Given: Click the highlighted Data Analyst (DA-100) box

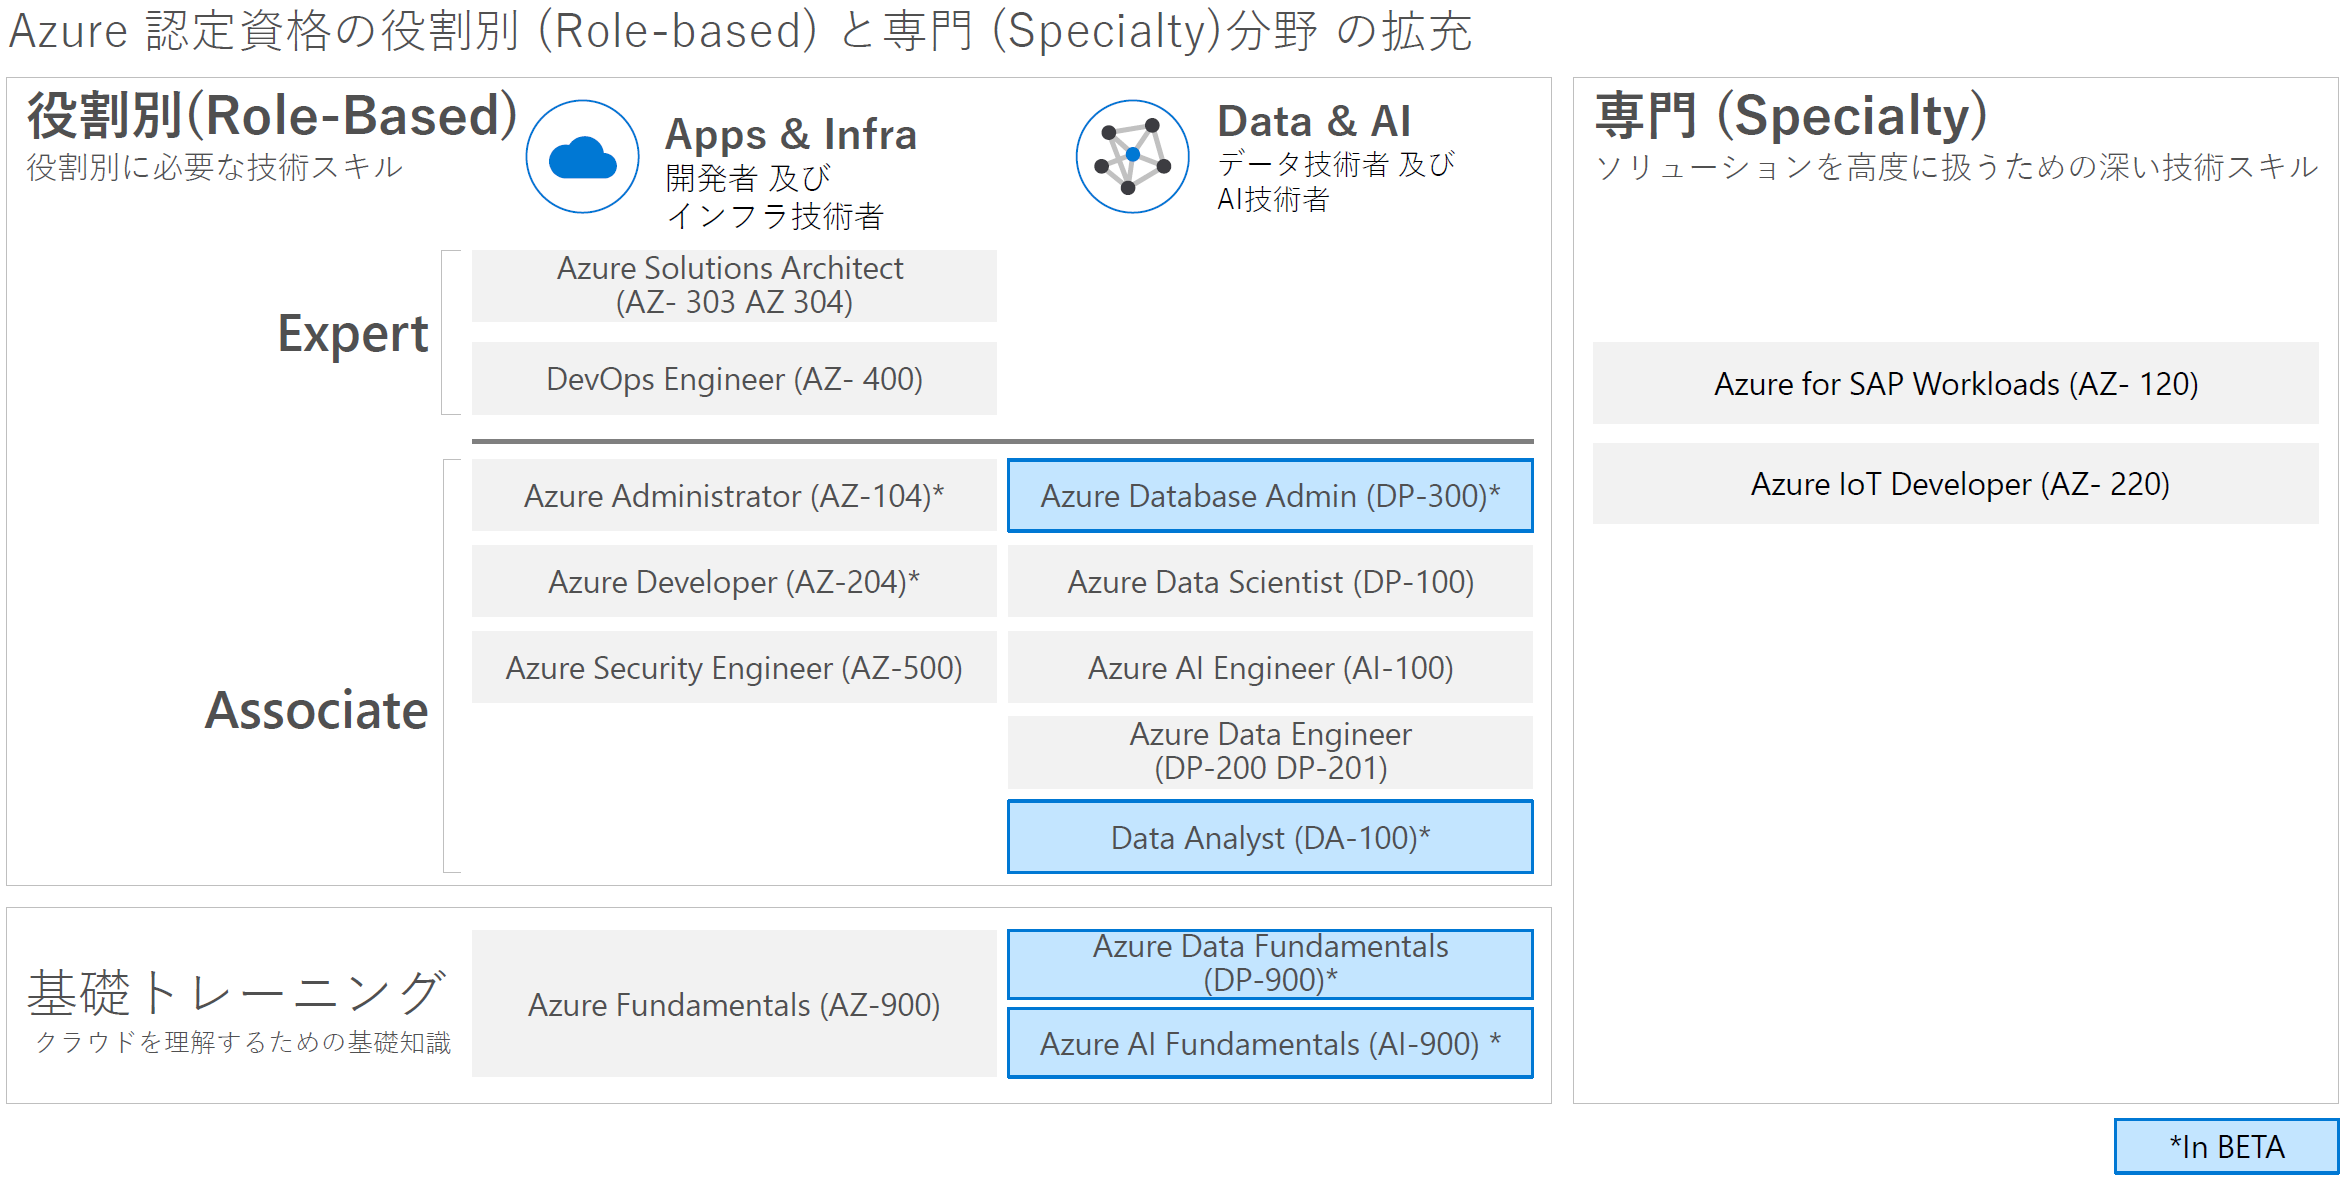Looking at the screenshot, I should tap(1269, 838).
